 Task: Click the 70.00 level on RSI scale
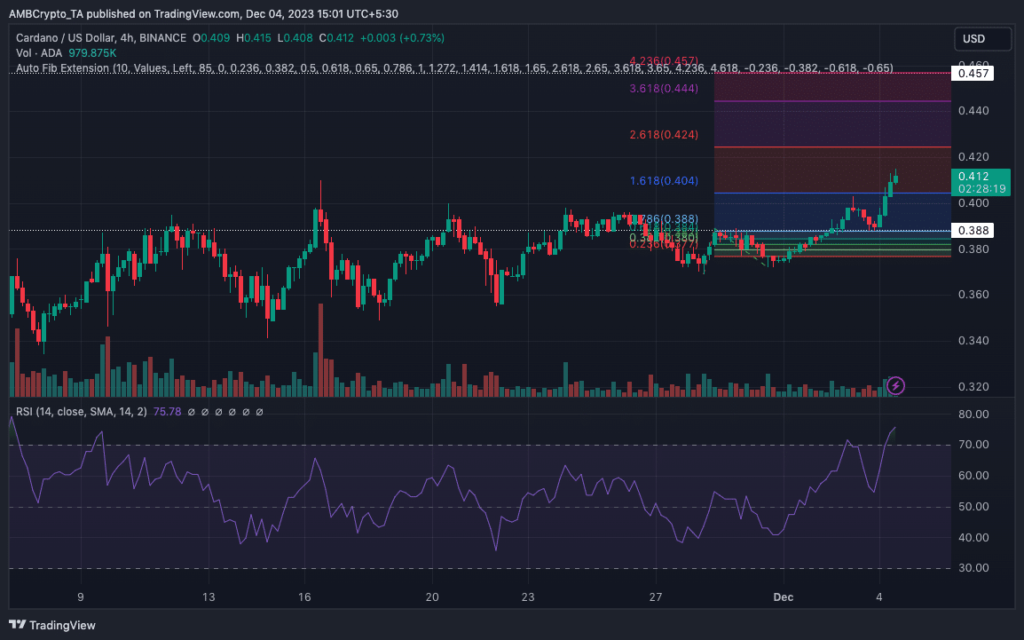[x=974, y=445]
